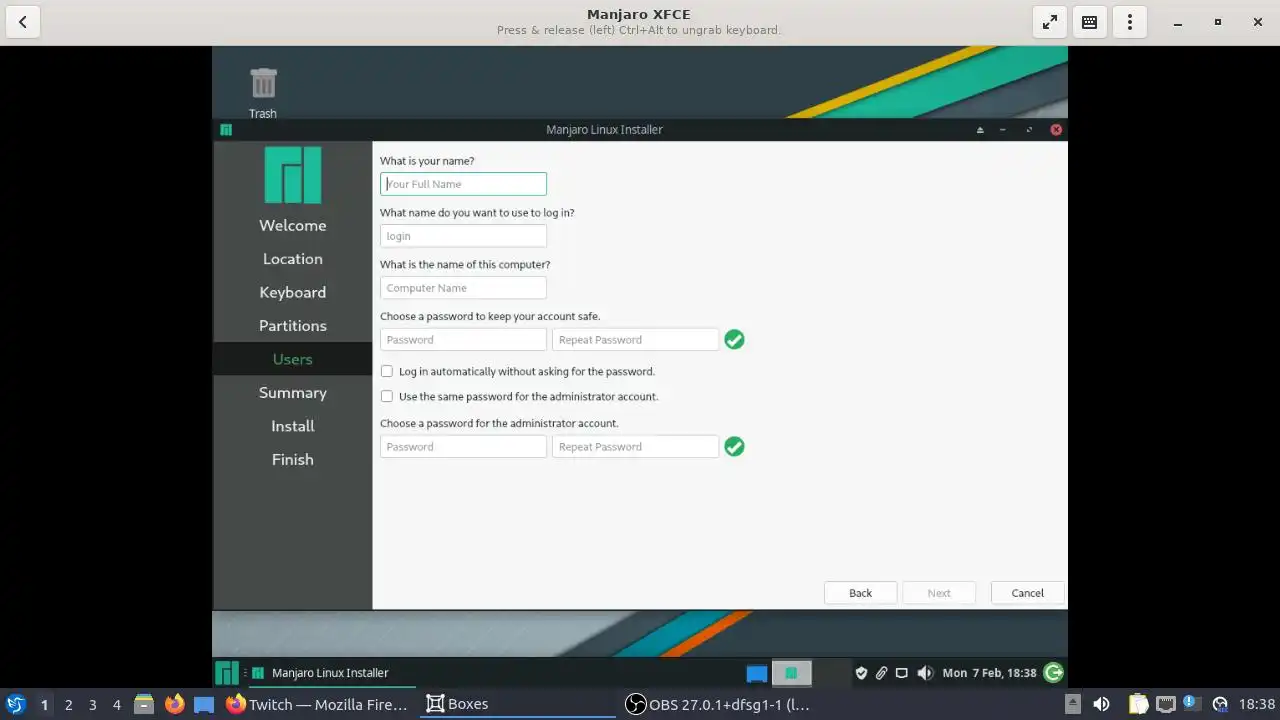1280x720 pixels.
Task: Click the host update-notifier tray icon
Action: point(1191,704)
